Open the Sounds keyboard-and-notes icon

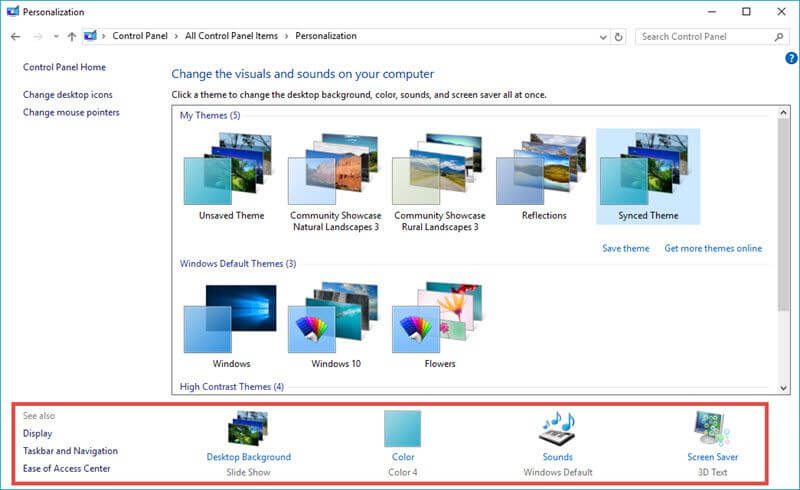pyautogui.click(x=557, y=429)
